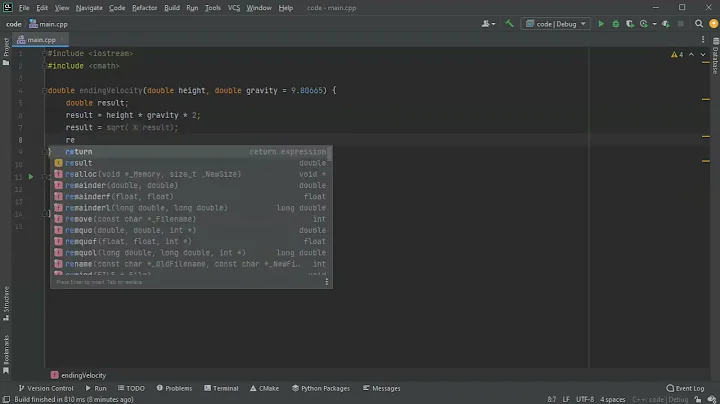Screen dimensions: 720x404
Task: Open the Problems tool window
Action: pyautogui.click(x=174, y=388)
